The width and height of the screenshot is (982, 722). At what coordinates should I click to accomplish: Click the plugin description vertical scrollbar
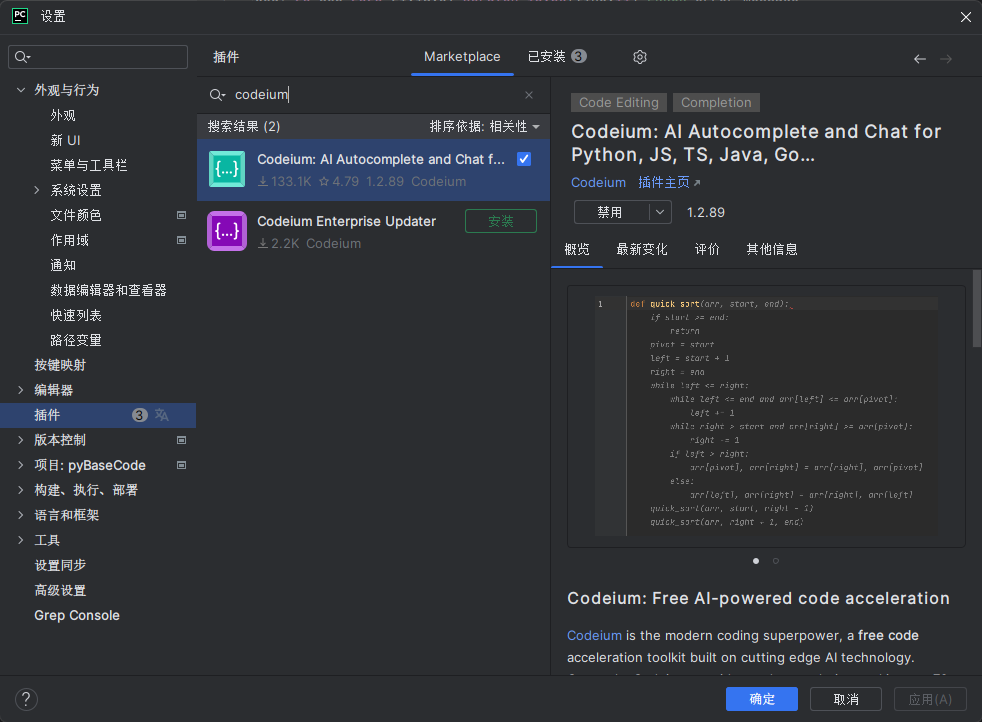pos(976,310)
